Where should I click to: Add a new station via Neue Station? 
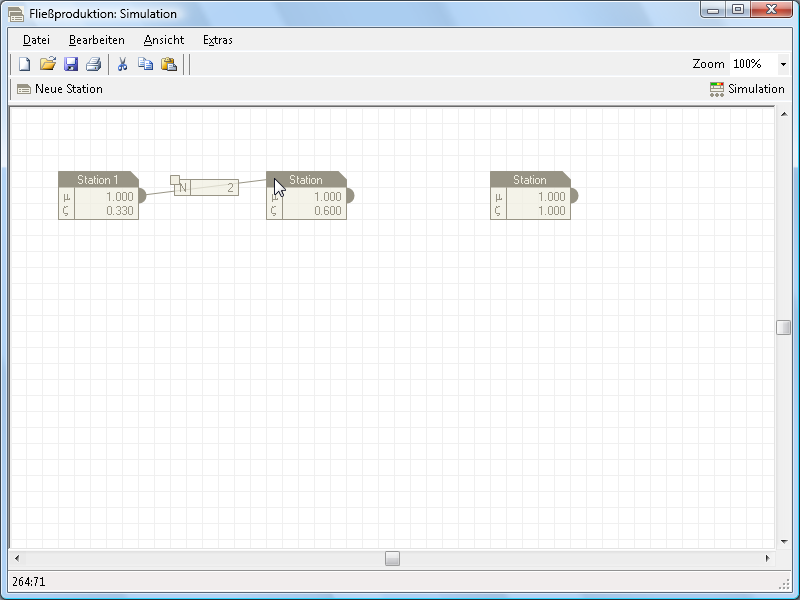60,89
